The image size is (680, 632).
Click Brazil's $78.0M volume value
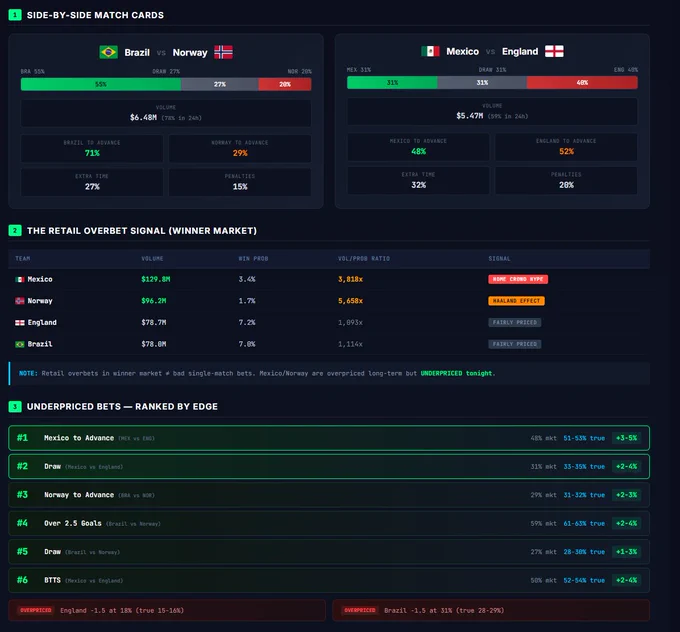point(154,344)
